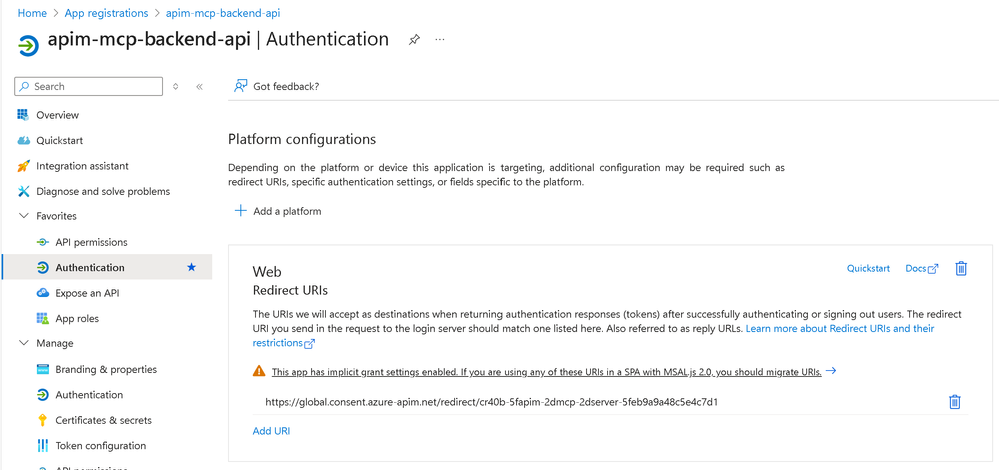Click the implicit grant warning arrow
The width and height of the screenshot is (999, 470).
point(832,372)
